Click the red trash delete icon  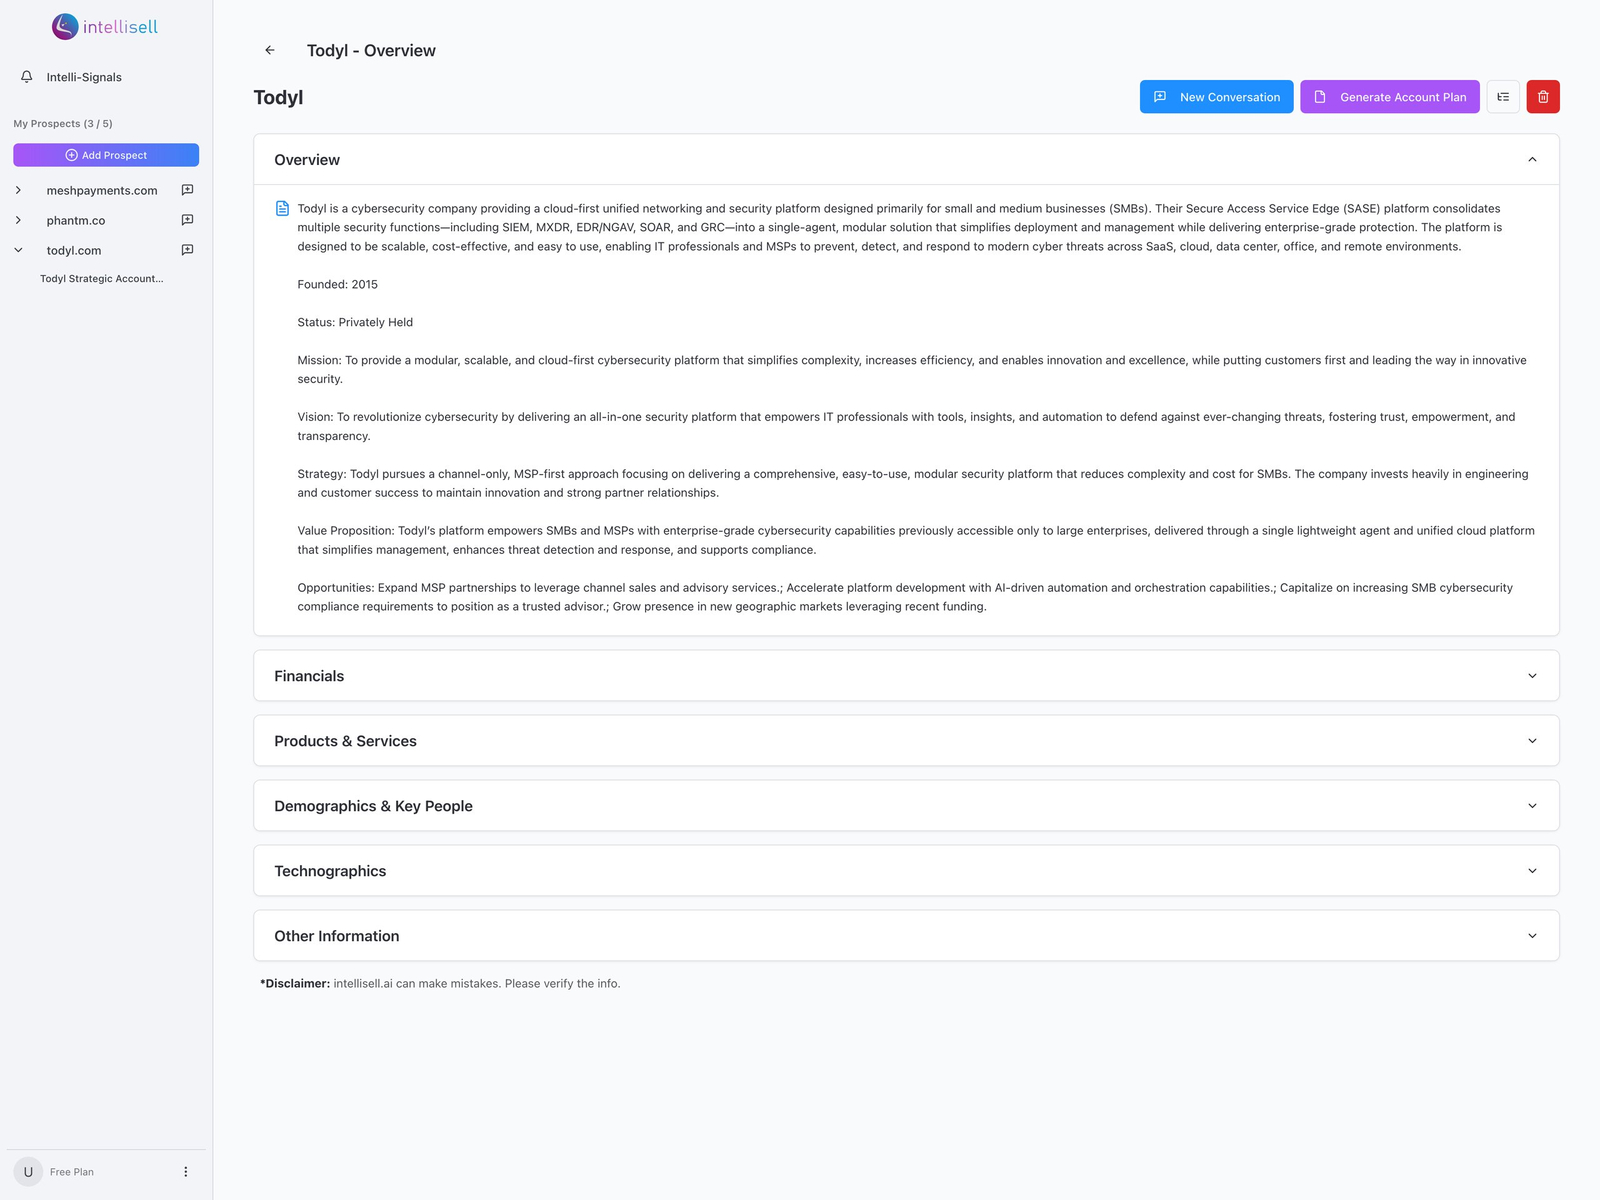tap(1543, 97)
